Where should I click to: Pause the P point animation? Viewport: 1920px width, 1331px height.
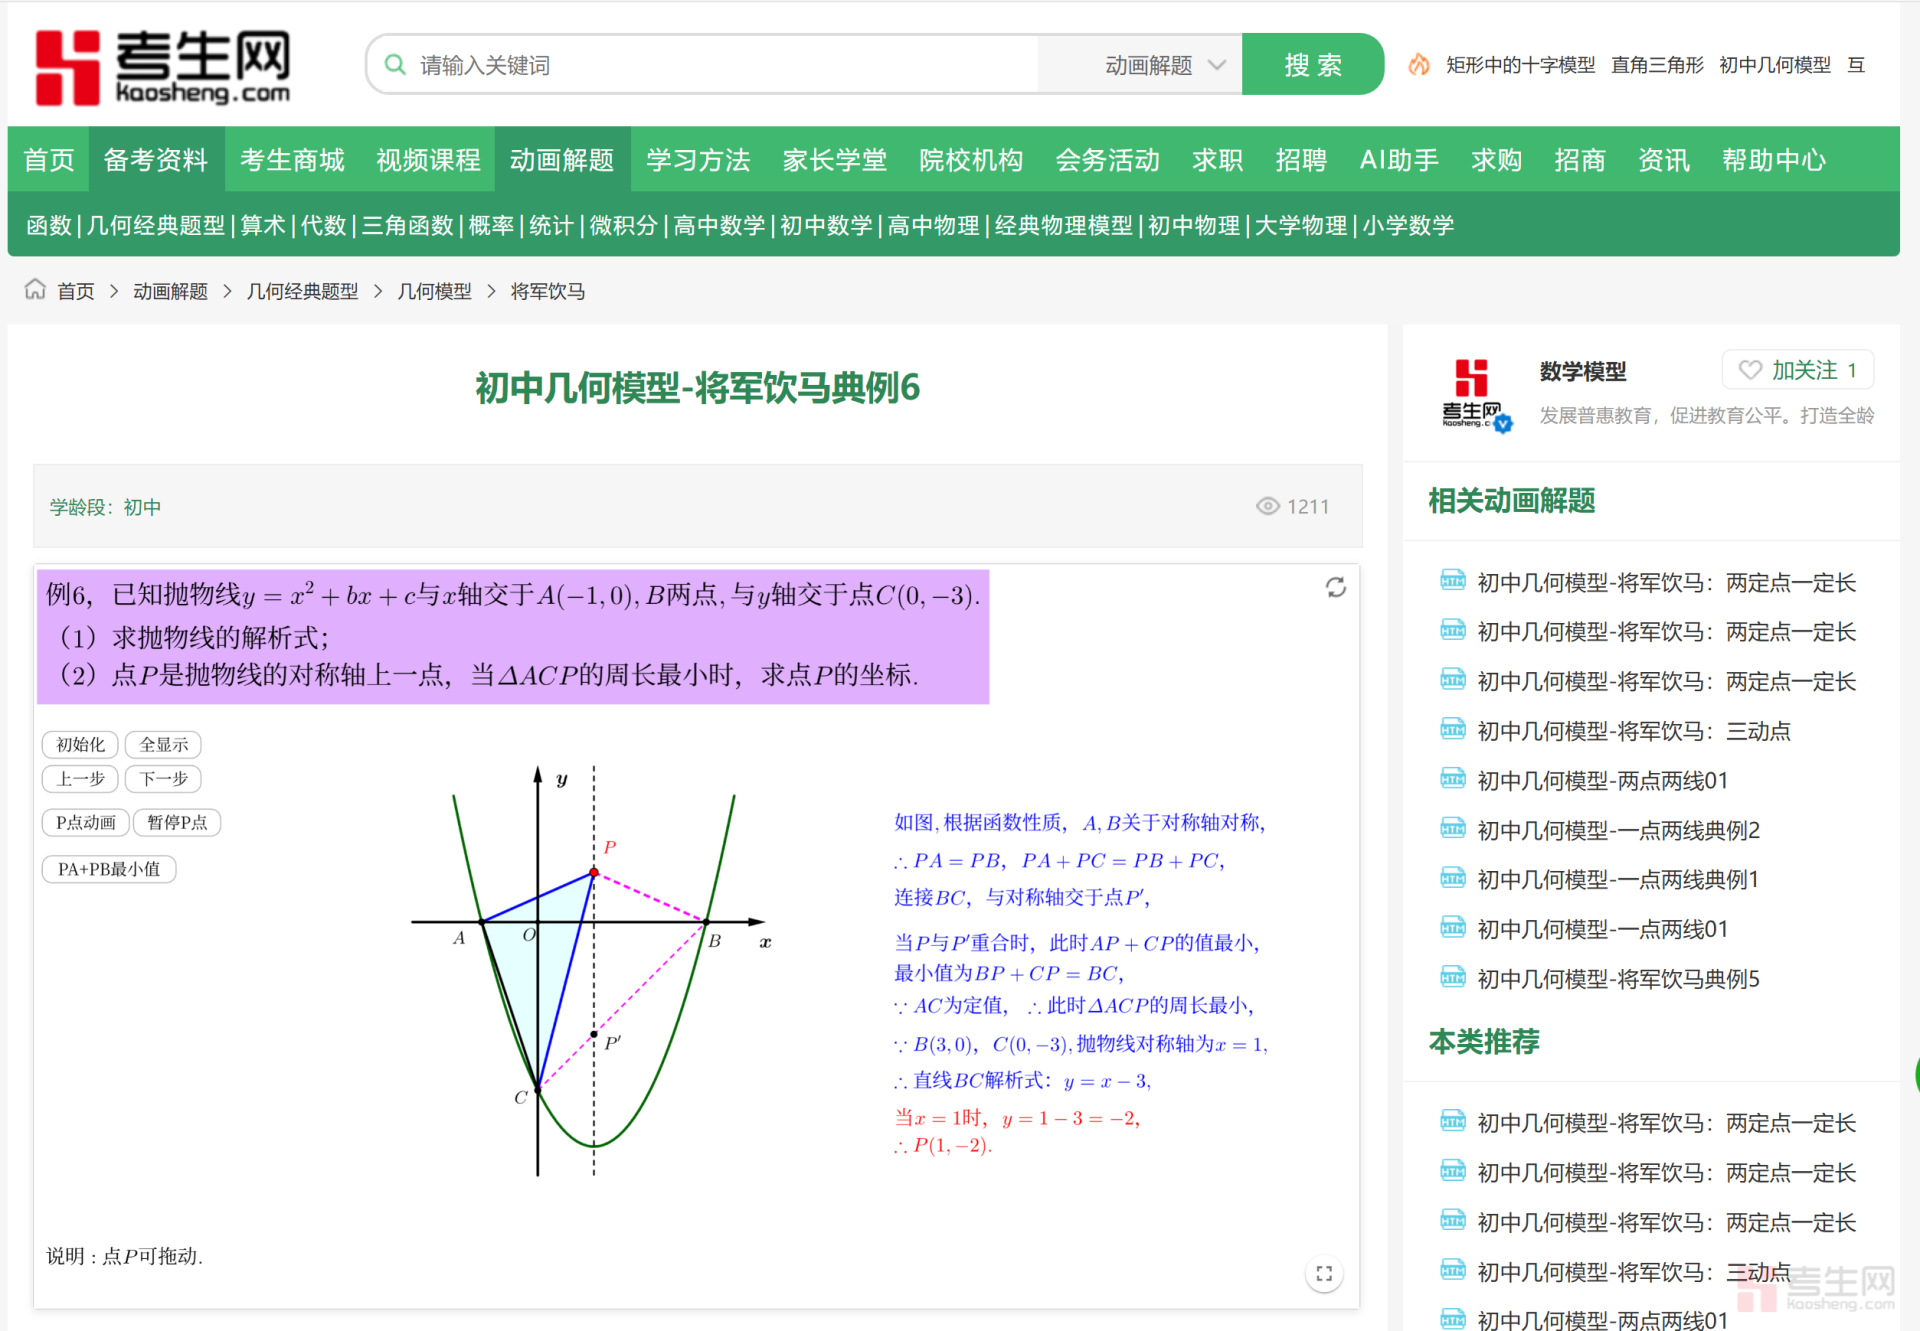[x=177, y=822]
